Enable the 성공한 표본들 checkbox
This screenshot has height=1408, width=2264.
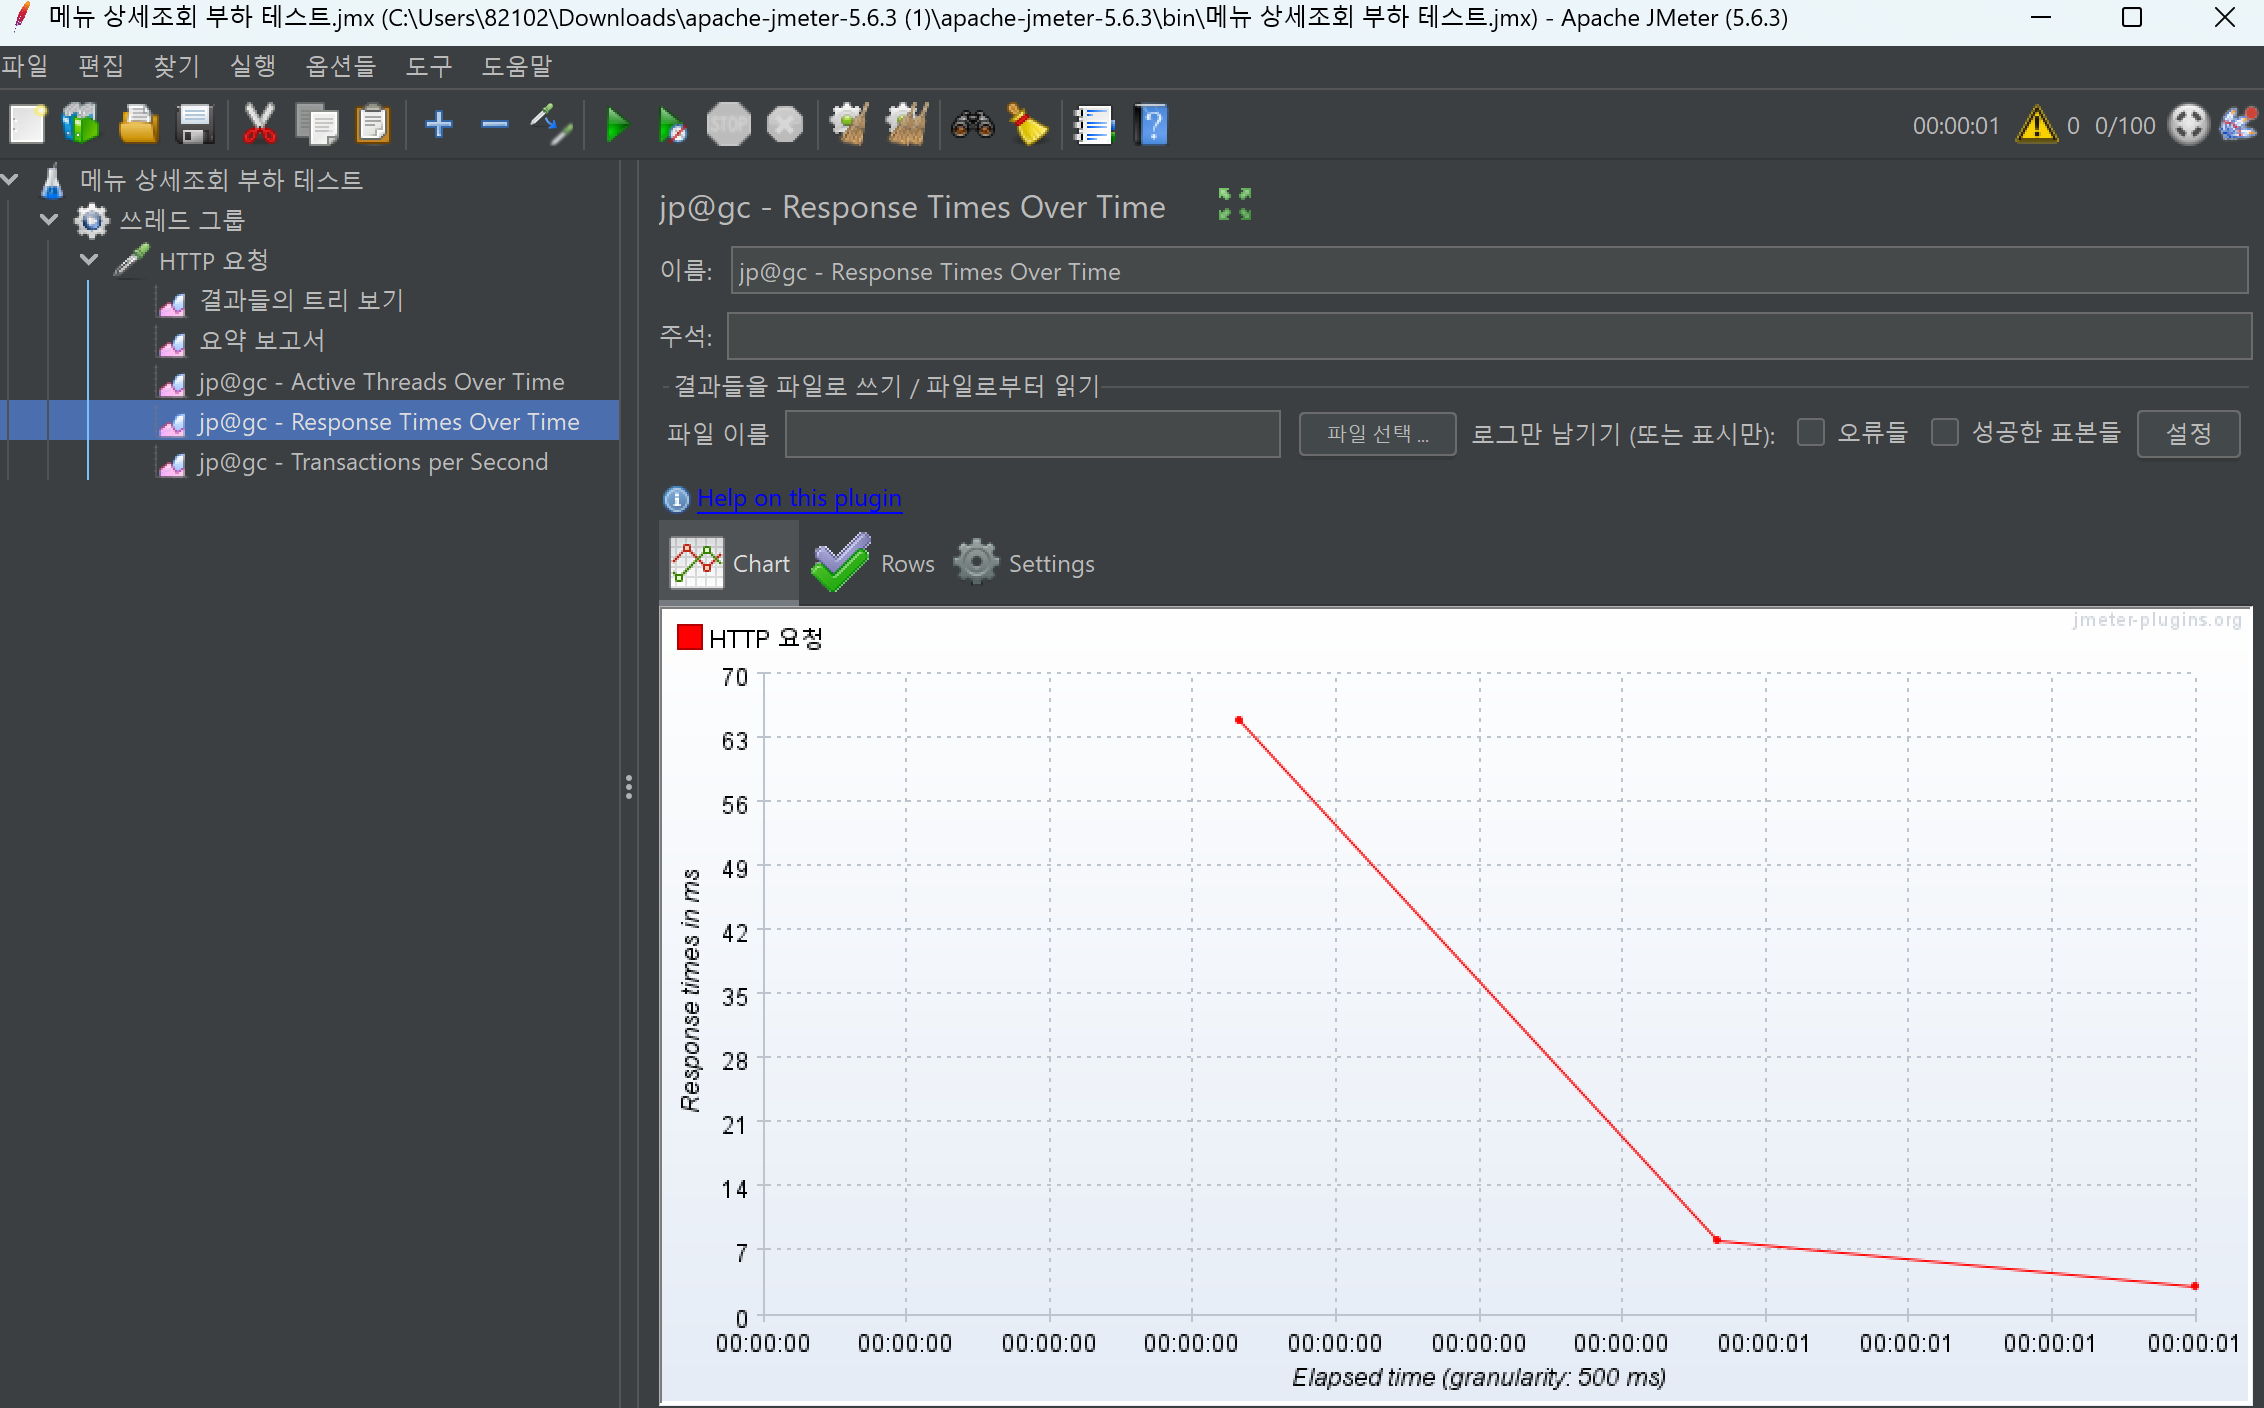tap(1944, 433)
